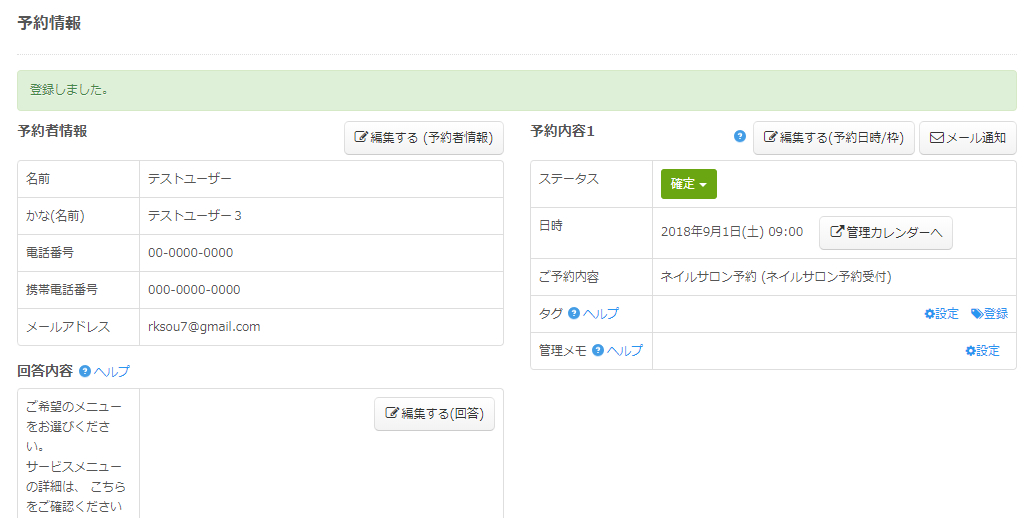Go to 管理カレンダーへ button
Image resolution: width=1032 pixels, height=518 pixels.
click(885, 233)
